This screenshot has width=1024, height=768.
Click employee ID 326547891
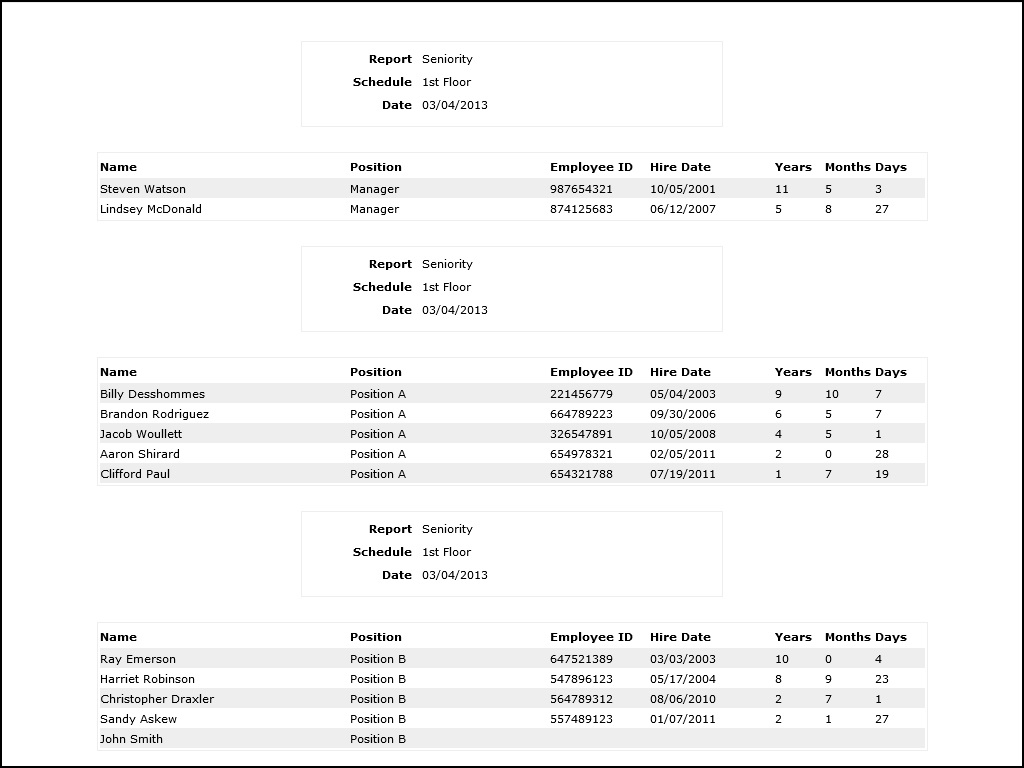[581, 434]
